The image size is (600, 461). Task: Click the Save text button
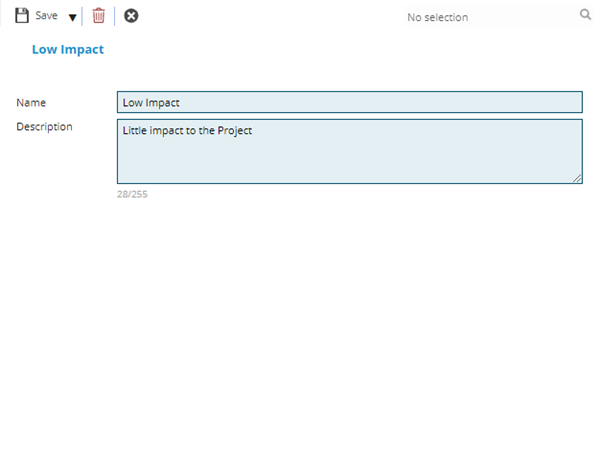(46, 16)
